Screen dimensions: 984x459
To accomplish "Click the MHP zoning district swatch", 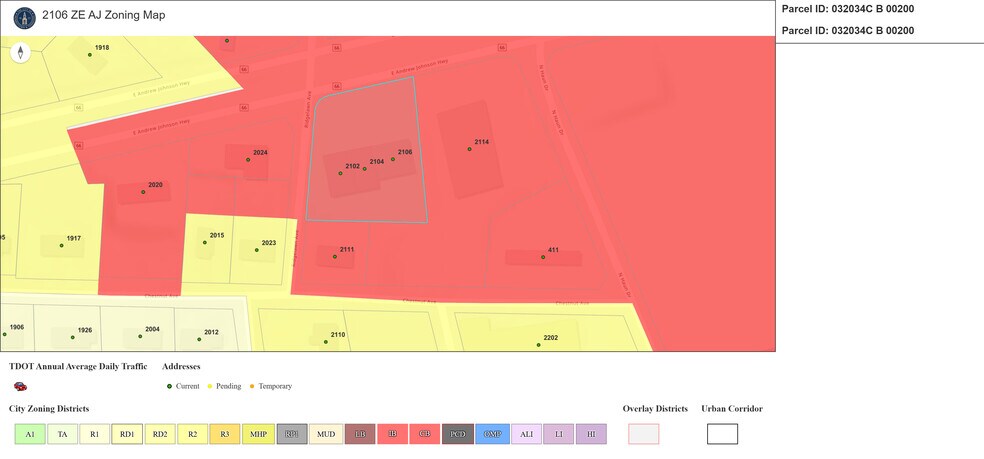I will pos(258,434).
